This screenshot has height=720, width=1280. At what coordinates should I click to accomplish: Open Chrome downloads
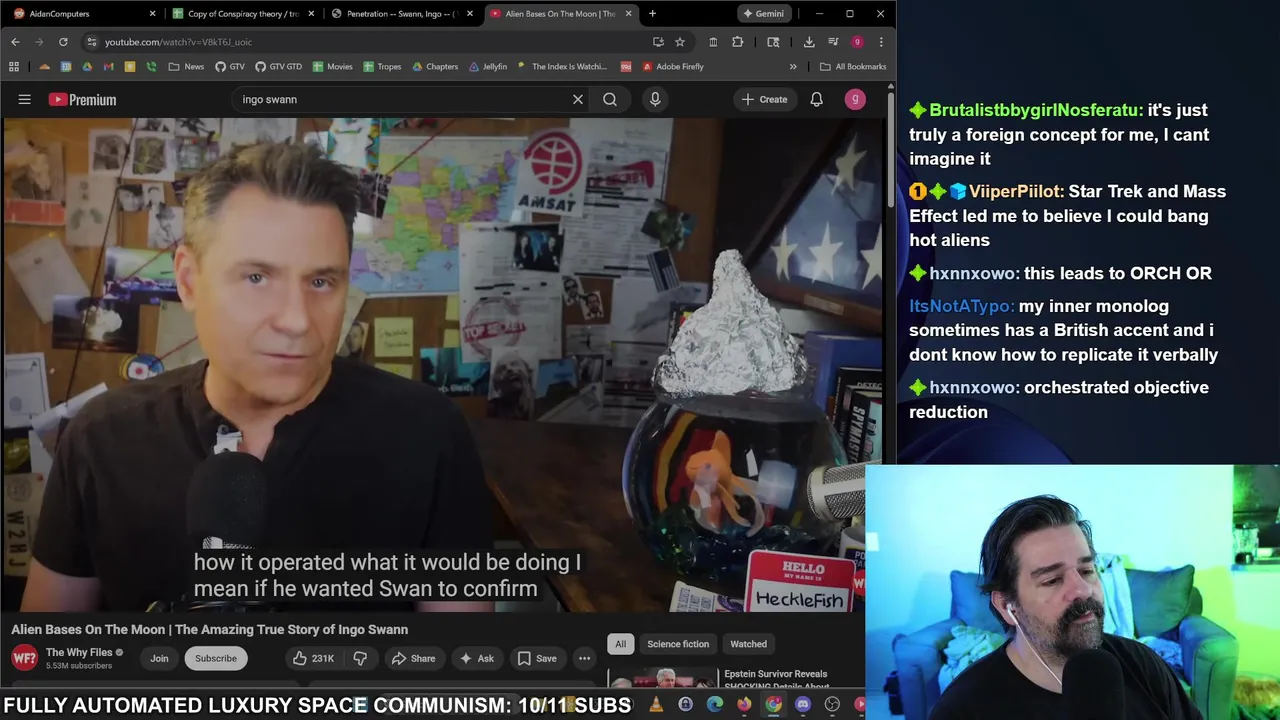(809, 42)
